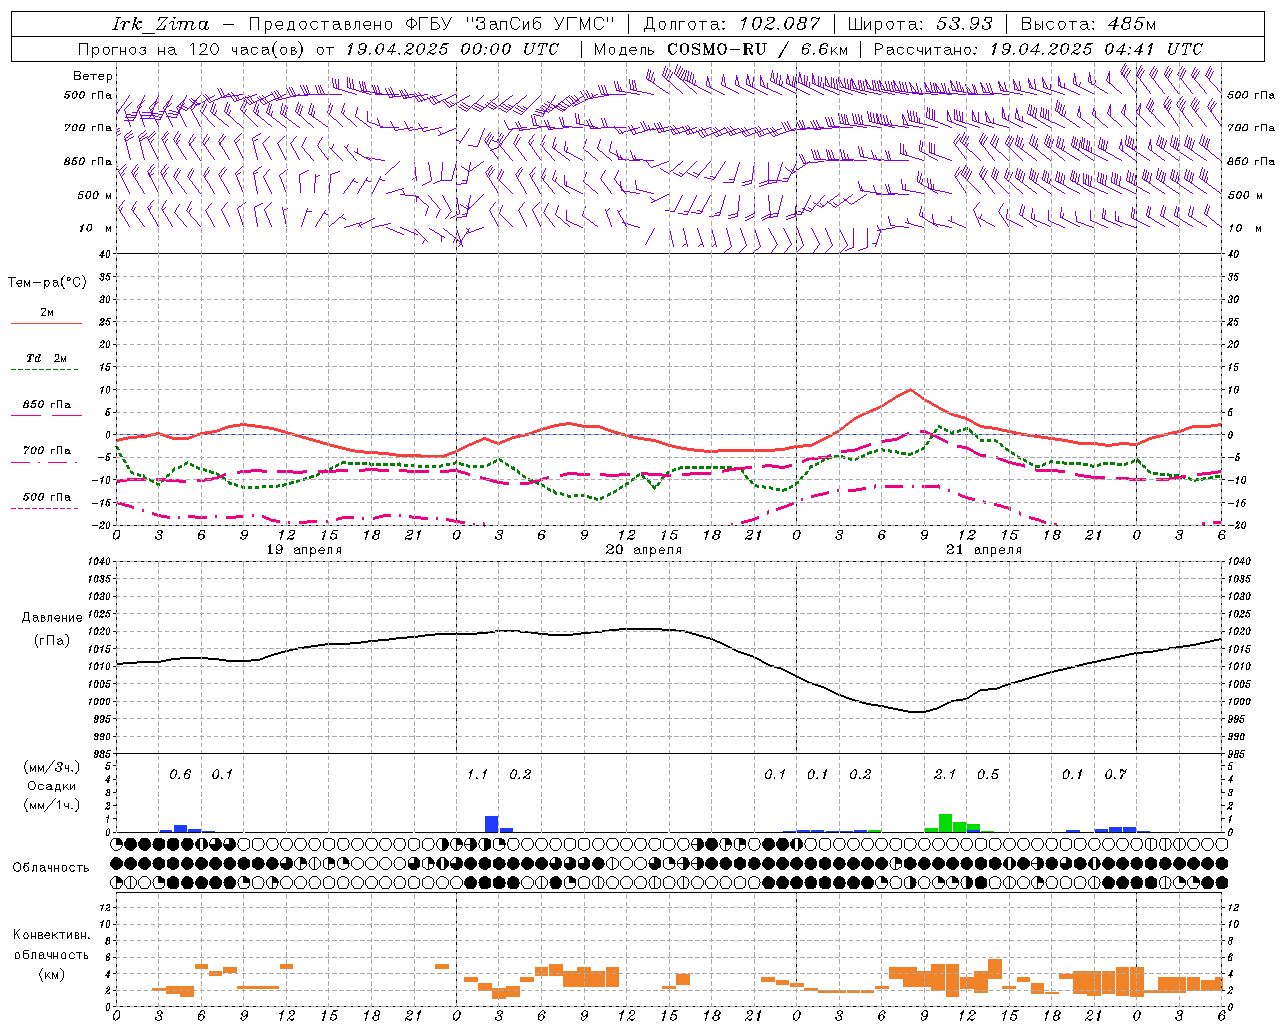Click the latitude value 53.93
The width and height of the screenshot is (1280, 1024).
tap(966, 24)
